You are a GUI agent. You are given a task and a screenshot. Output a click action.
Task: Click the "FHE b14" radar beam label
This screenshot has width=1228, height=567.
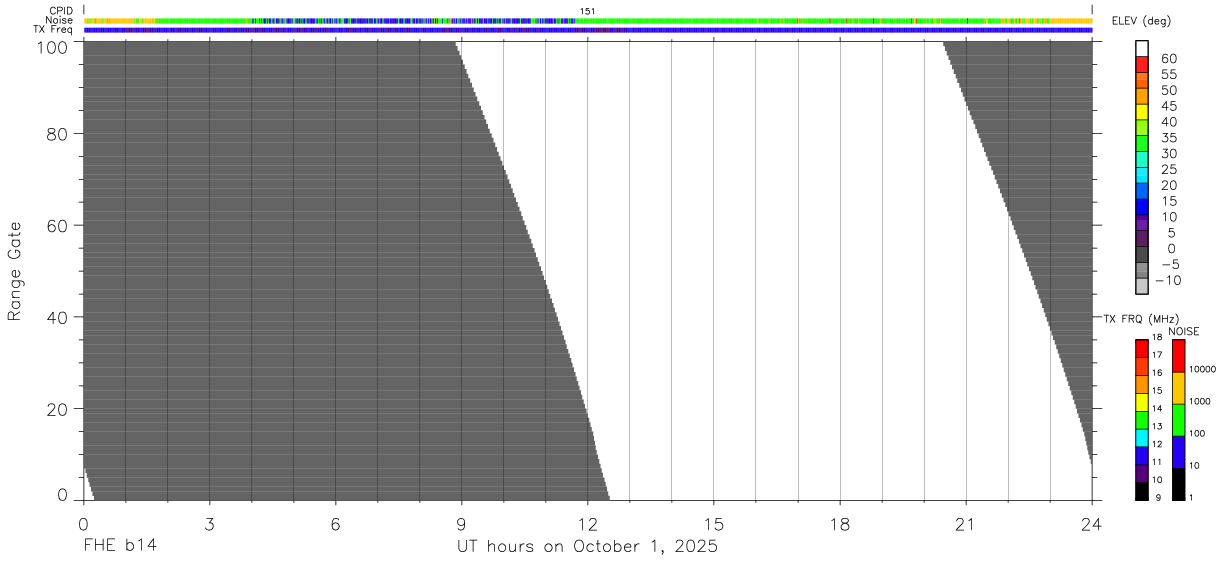120,547
